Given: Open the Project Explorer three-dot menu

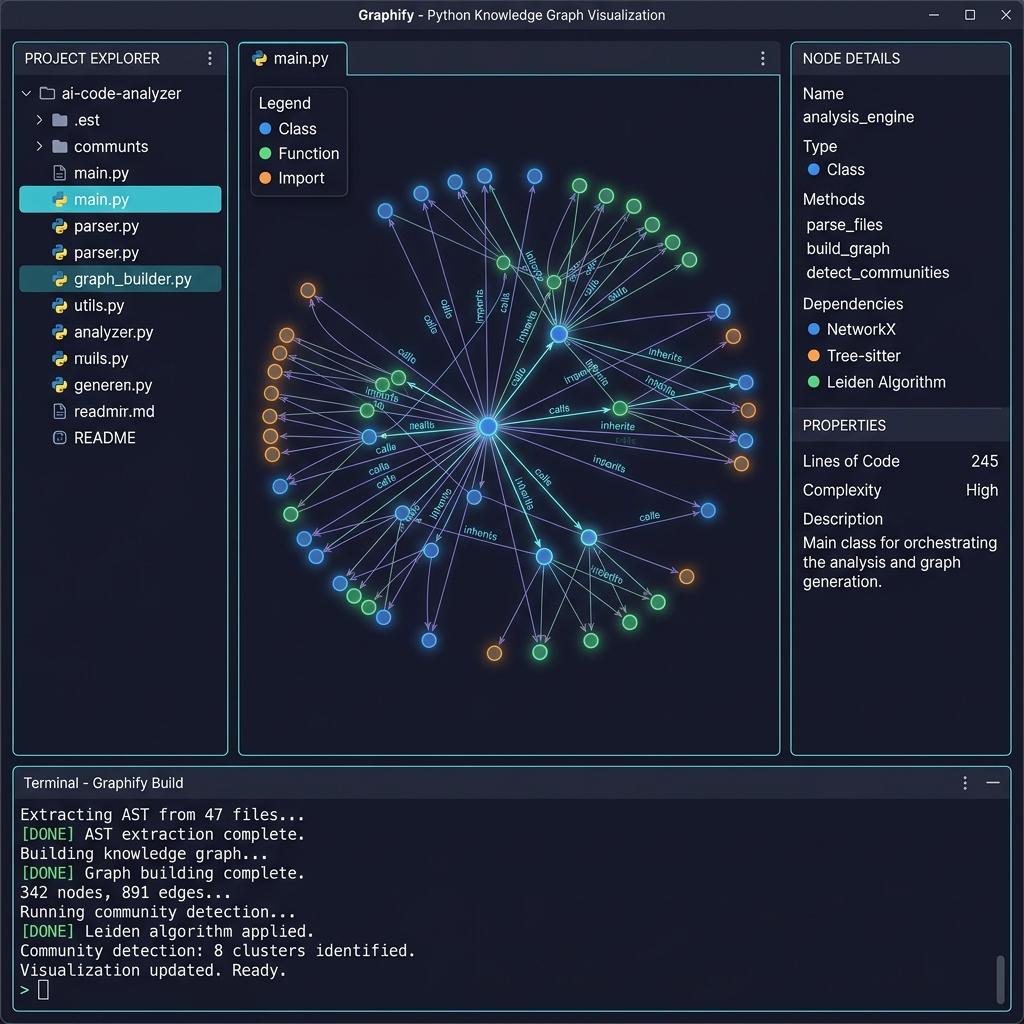Looking at the screenshot, I should pyautogui.click(x=210, y=59).
